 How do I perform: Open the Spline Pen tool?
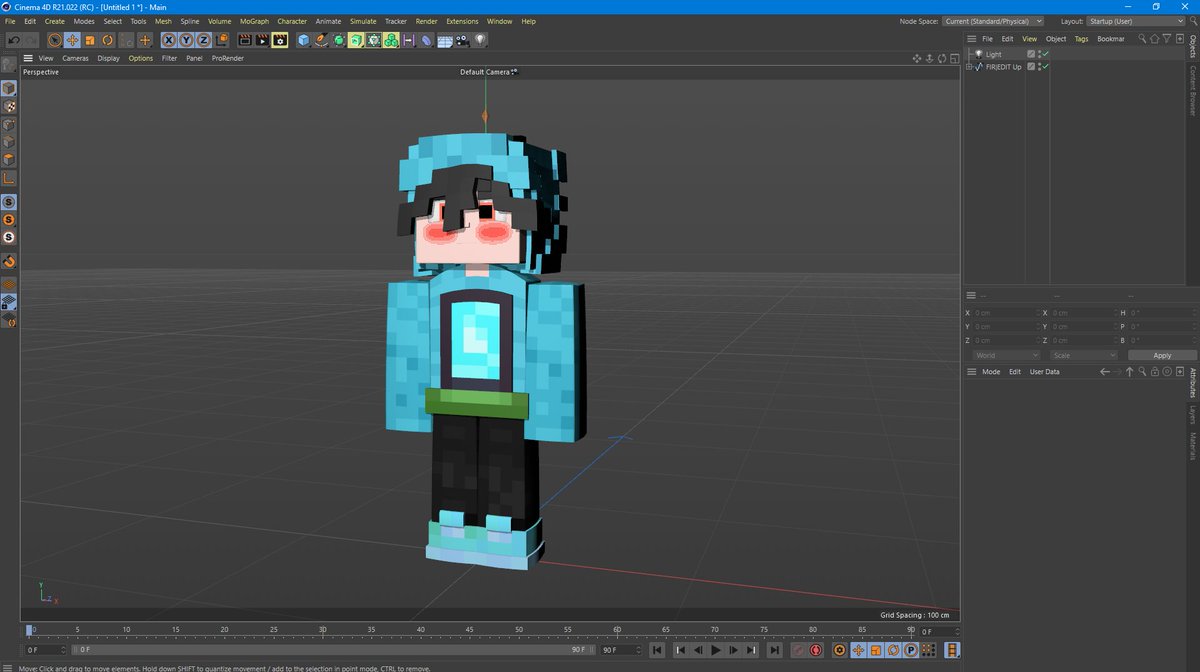(321, 40)
